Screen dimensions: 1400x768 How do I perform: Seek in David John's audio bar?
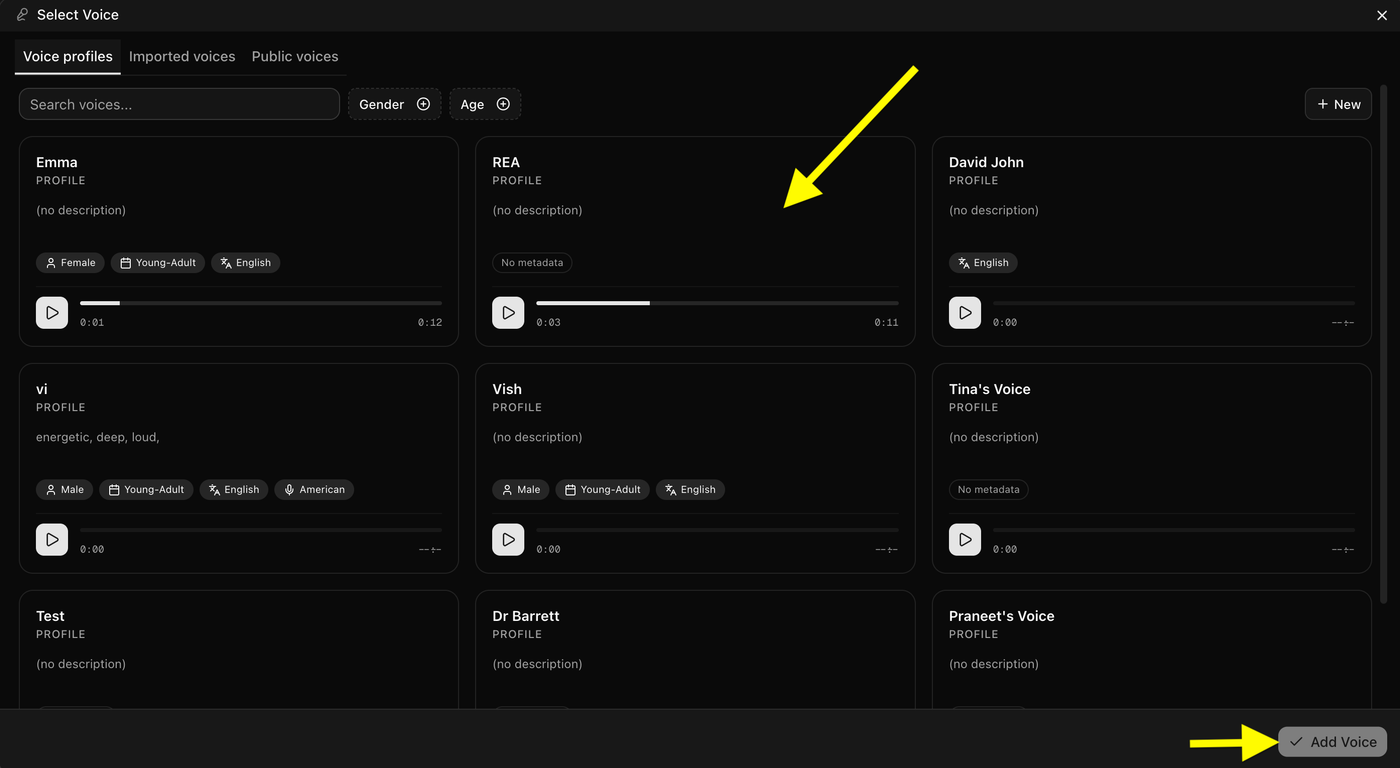pos(1174,303)
